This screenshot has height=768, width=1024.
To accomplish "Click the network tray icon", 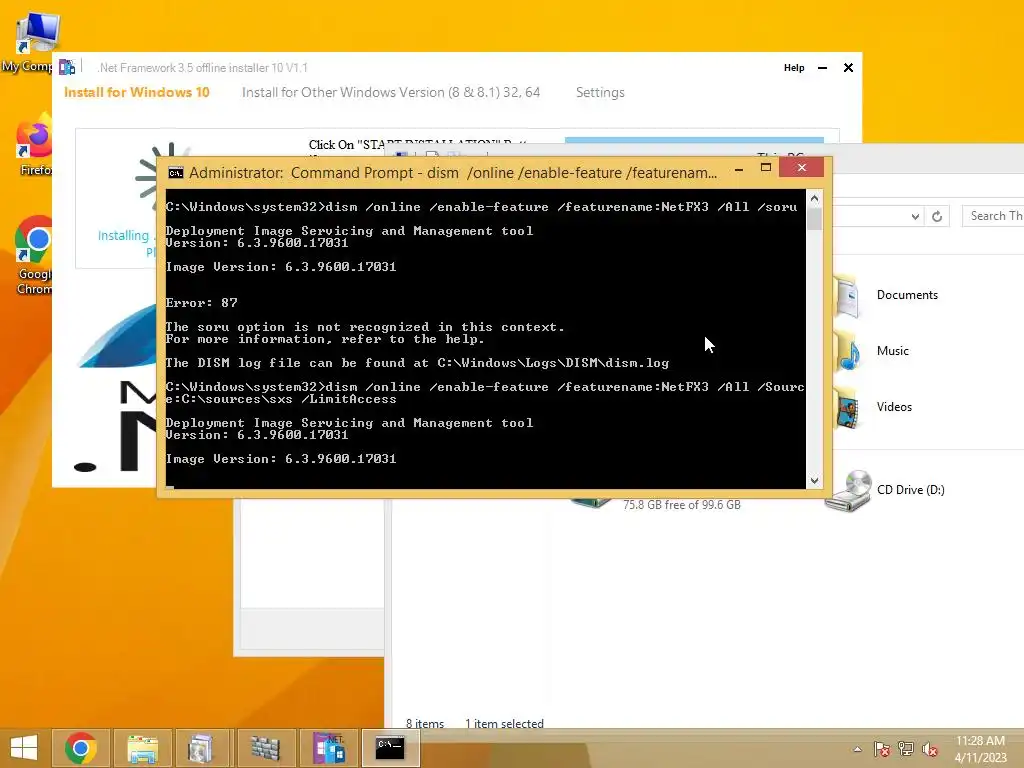I will point(906,749).
